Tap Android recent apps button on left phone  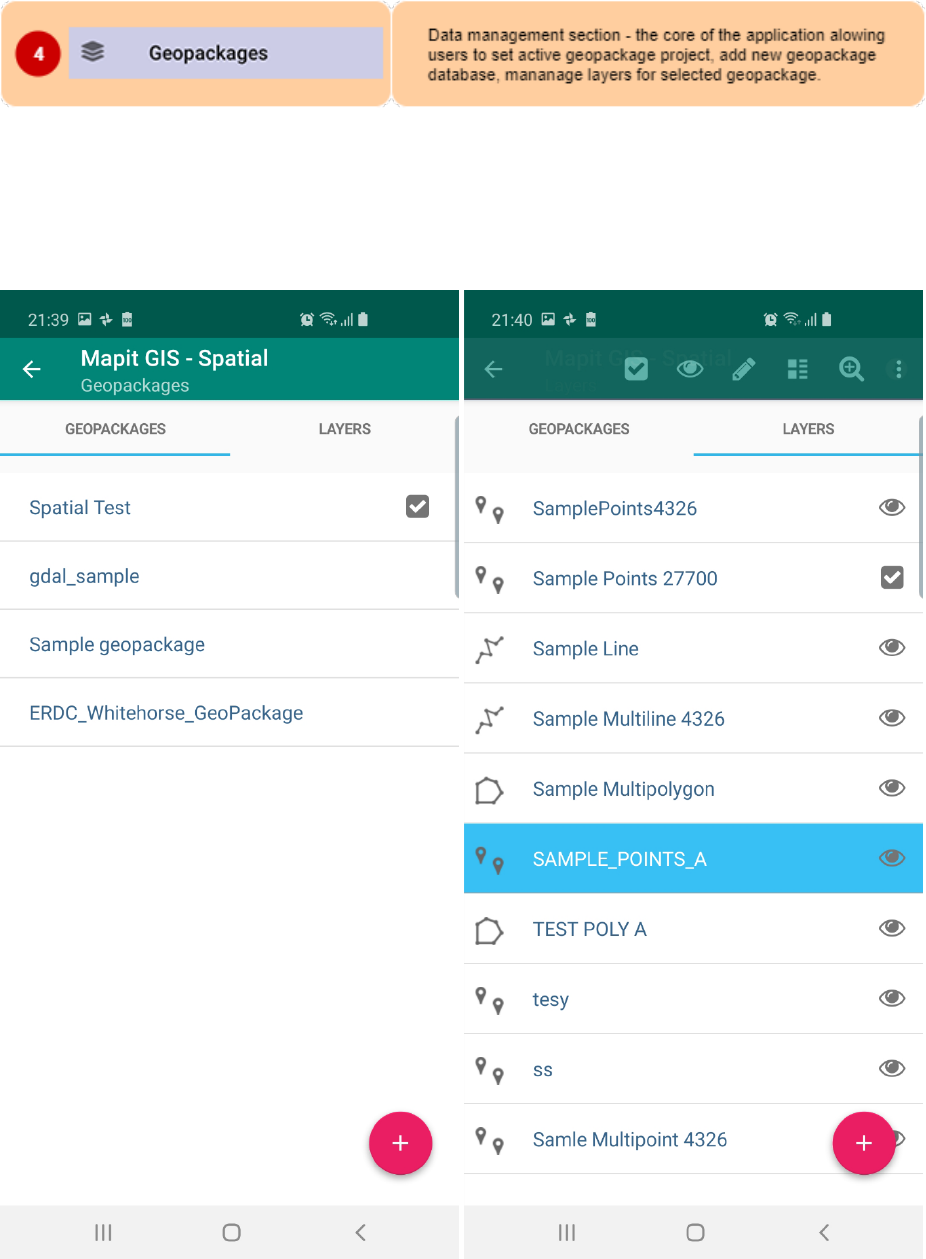(x=103, y=1233)
